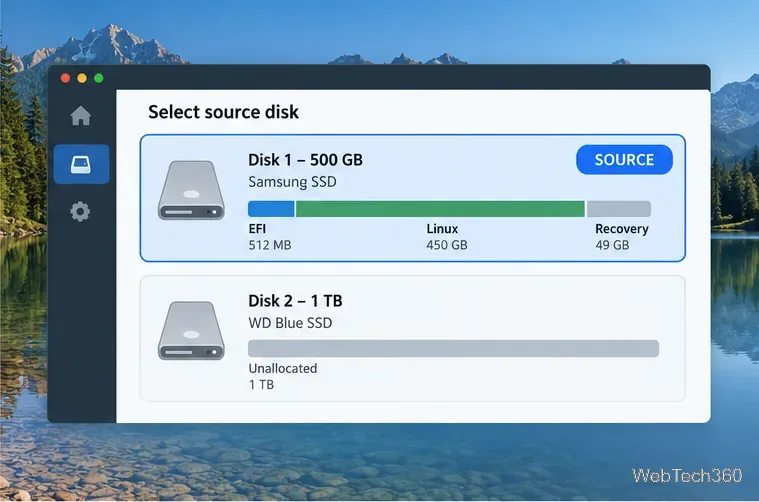
Task: Click the "1 TB" unallocated size value
Action: point(261,385)
